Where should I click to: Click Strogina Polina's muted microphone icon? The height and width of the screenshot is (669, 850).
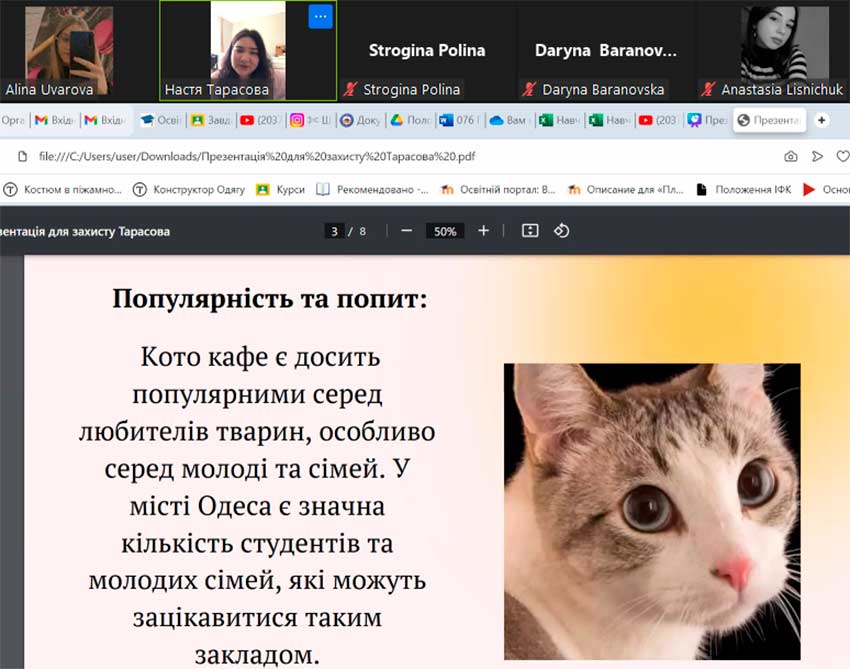350,90
